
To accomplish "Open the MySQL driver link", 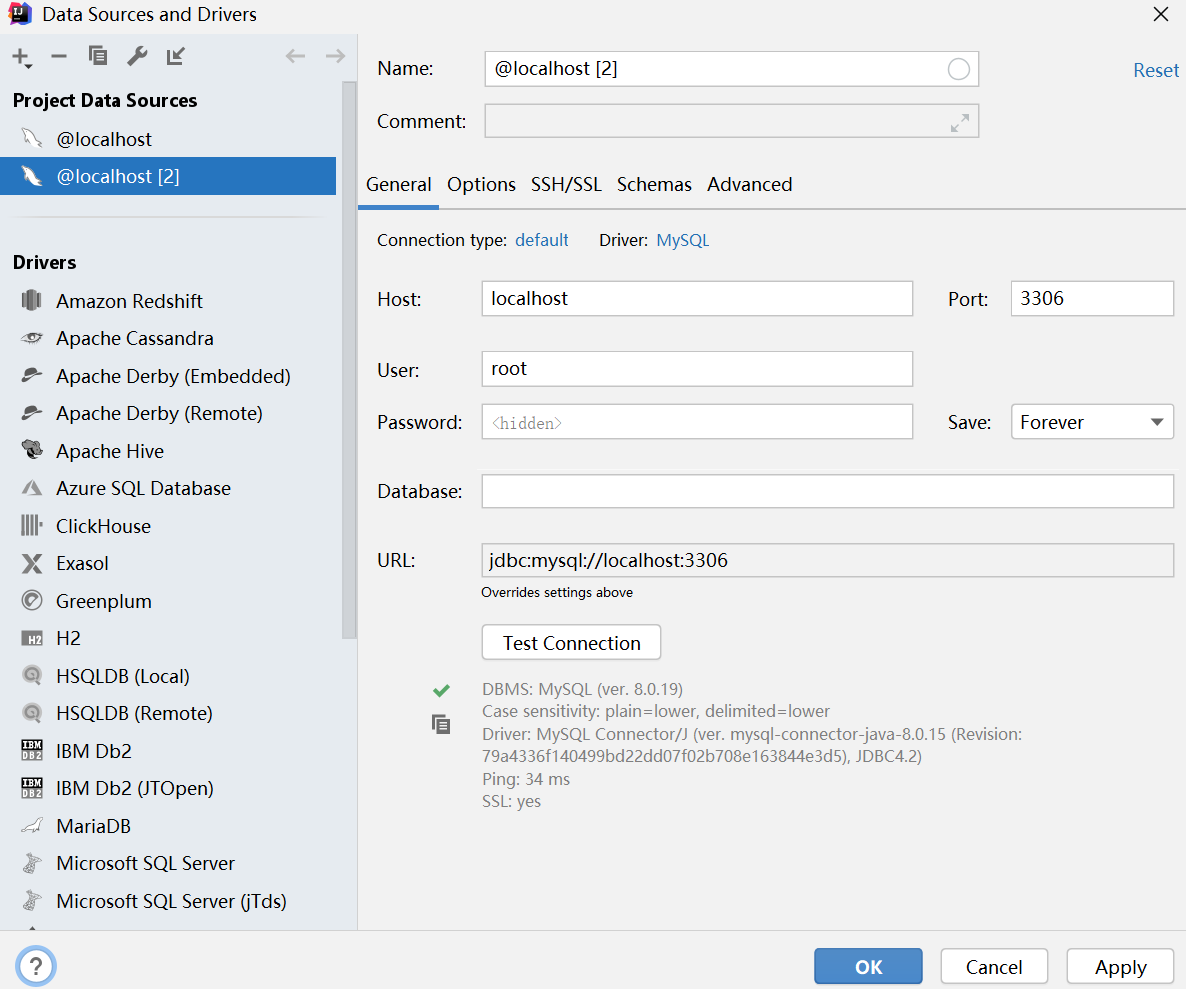I will (x=682, y=240).
